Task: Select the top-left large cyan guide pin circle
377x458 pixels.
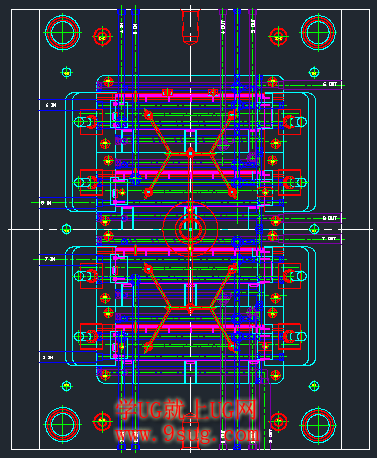Action: [63, 32]
